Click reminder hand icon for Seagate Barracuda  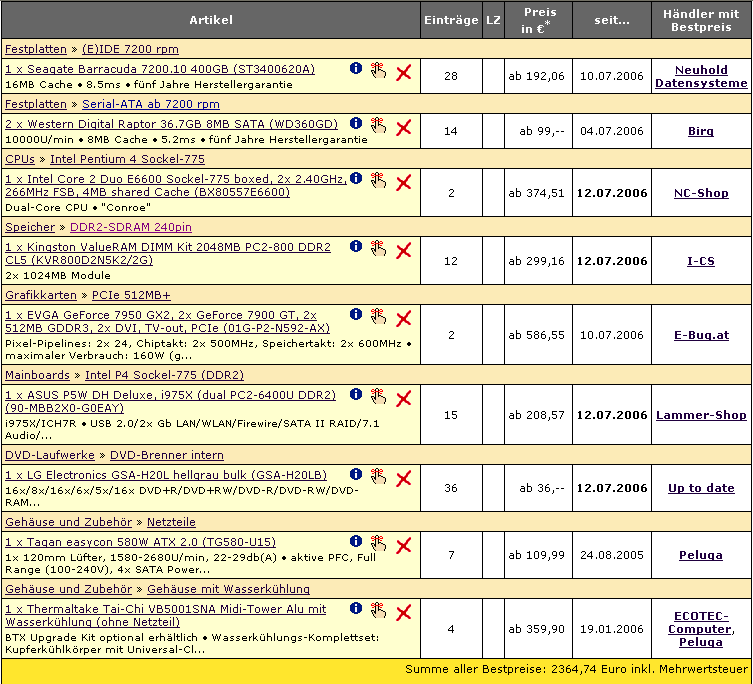click(x=378, y=70)
